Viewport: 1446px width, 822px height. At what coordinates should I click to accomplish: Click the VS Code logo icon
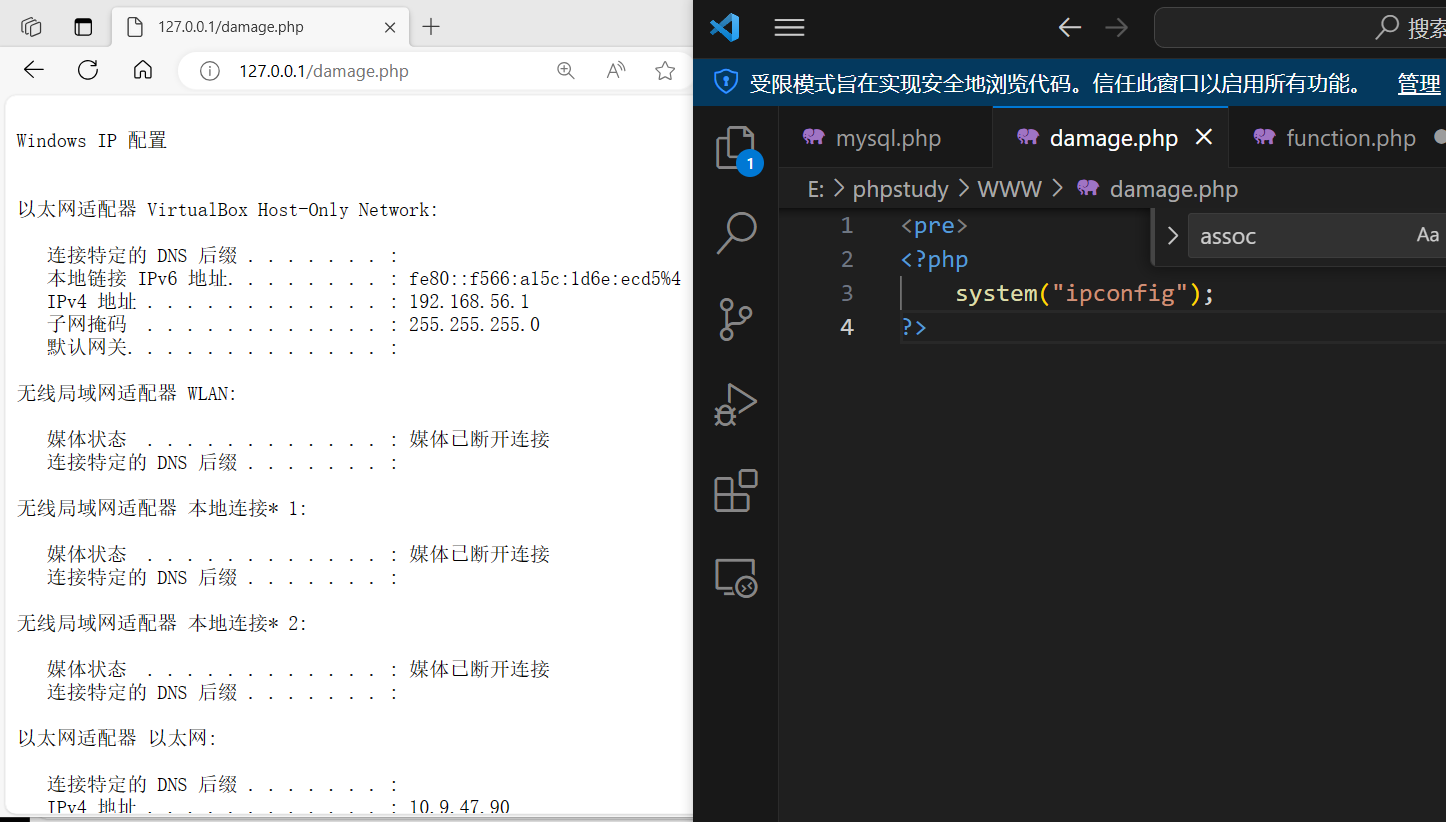click(724, 27)
